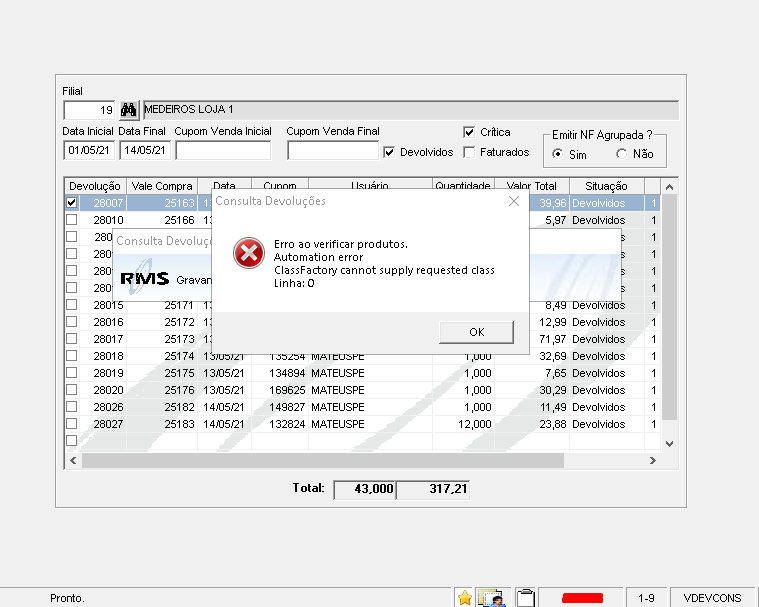Image resolution: width=759 pixels, height=607 pixels.
Task: Click the MEDEIROS LOJA 1 name field
Action: 411,110
